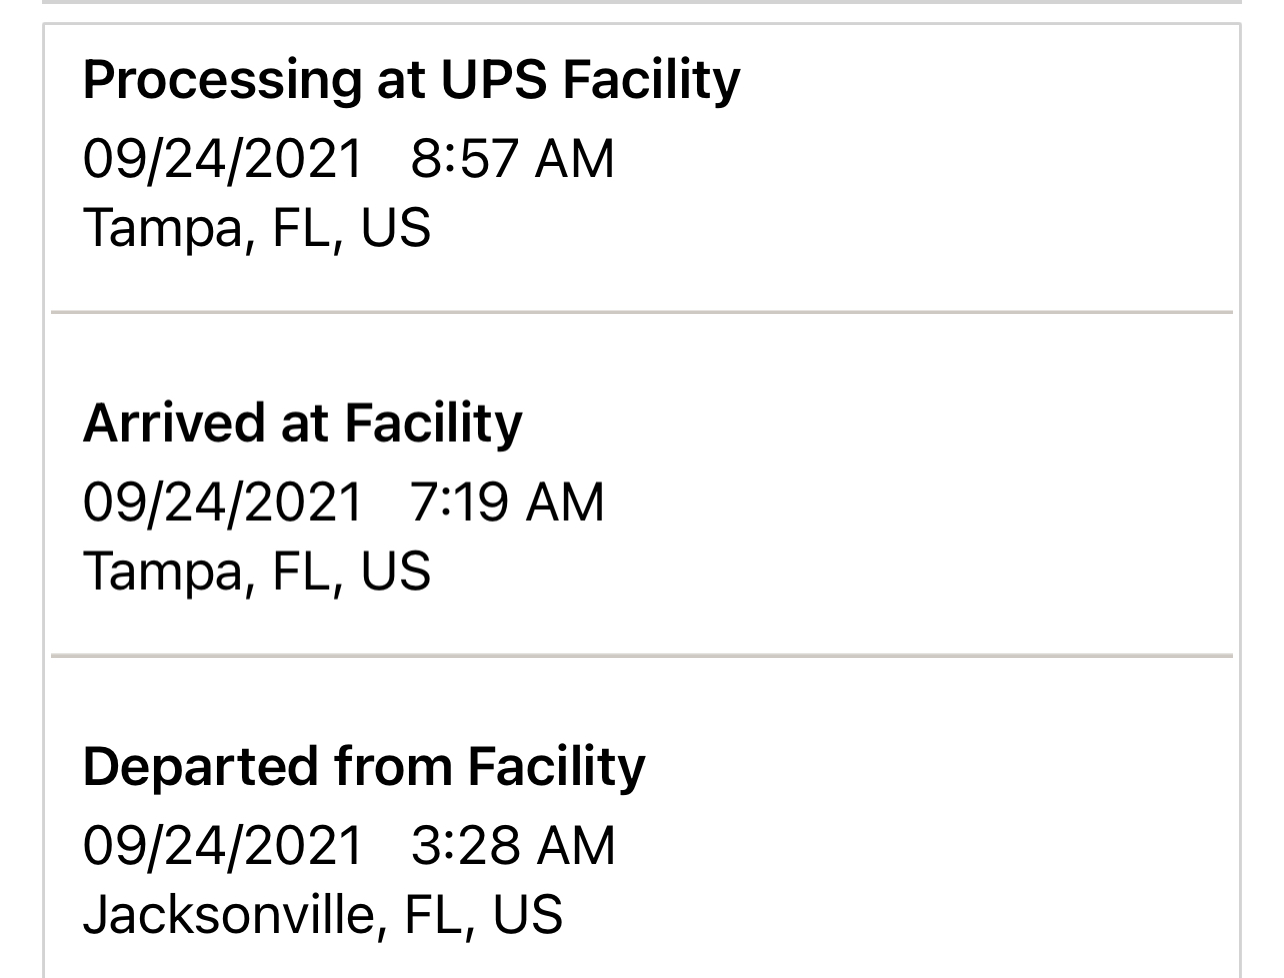1284x978 pixels.
Task: Select the date in the Arrived entry
Action: [x=222, y=502]
